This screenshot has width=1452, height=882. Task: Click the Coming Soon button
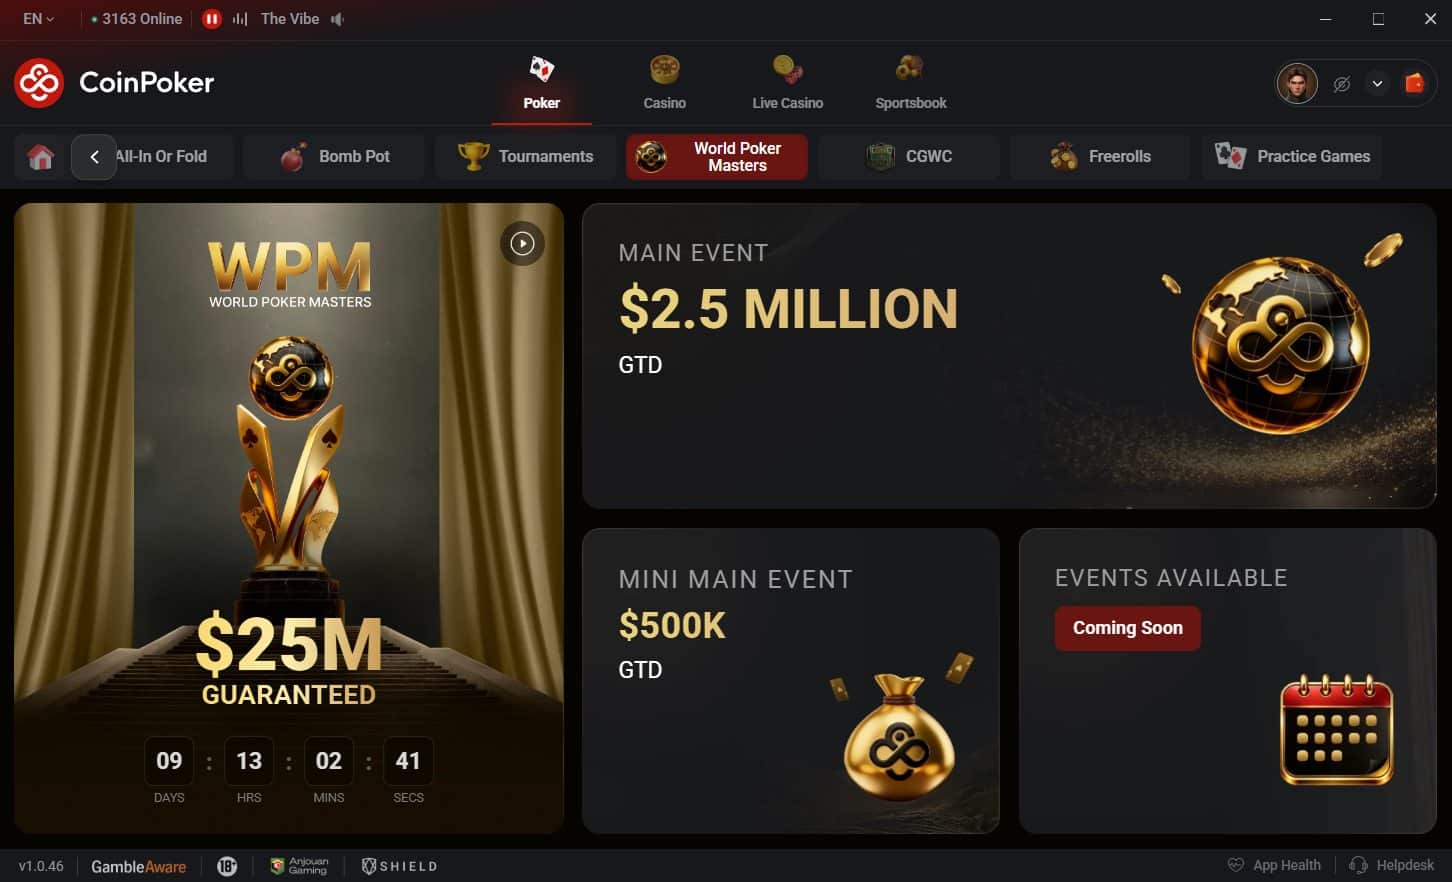pyautogui.click(x=1128, y=628)
